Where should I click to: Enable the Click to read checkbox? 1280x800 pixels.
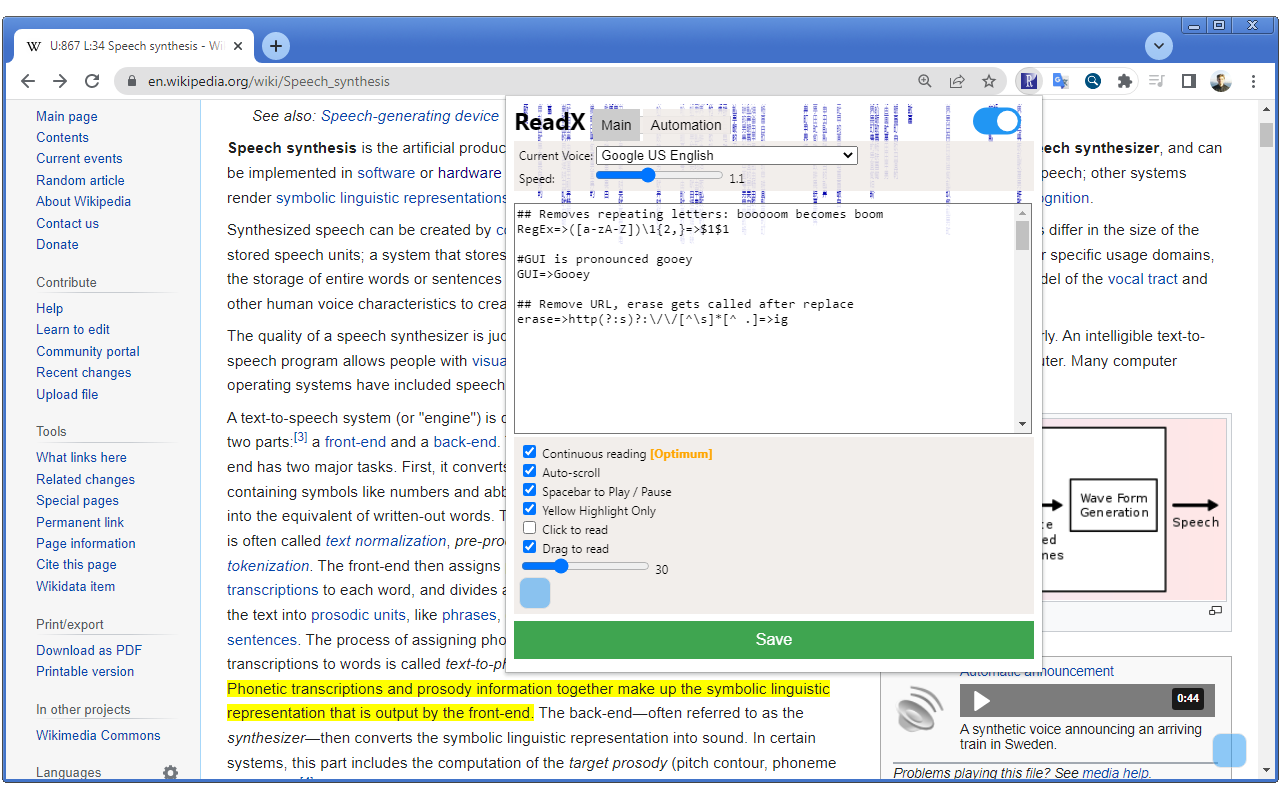point(529,527)
